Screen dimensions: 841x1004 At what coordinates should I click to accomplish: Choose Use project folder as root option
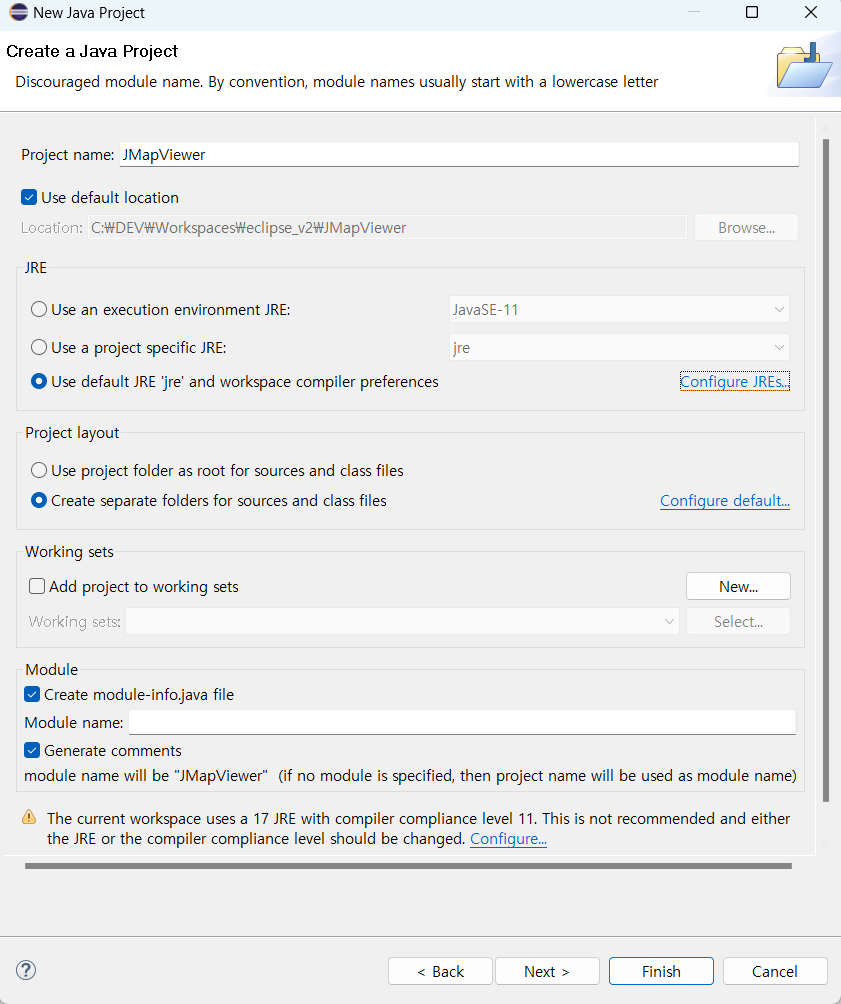(x=39, y=470)
